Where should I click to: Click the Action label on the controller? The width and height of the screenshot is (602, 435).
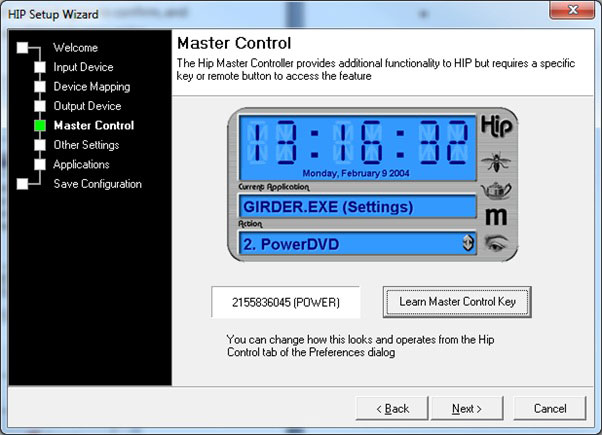250,223
